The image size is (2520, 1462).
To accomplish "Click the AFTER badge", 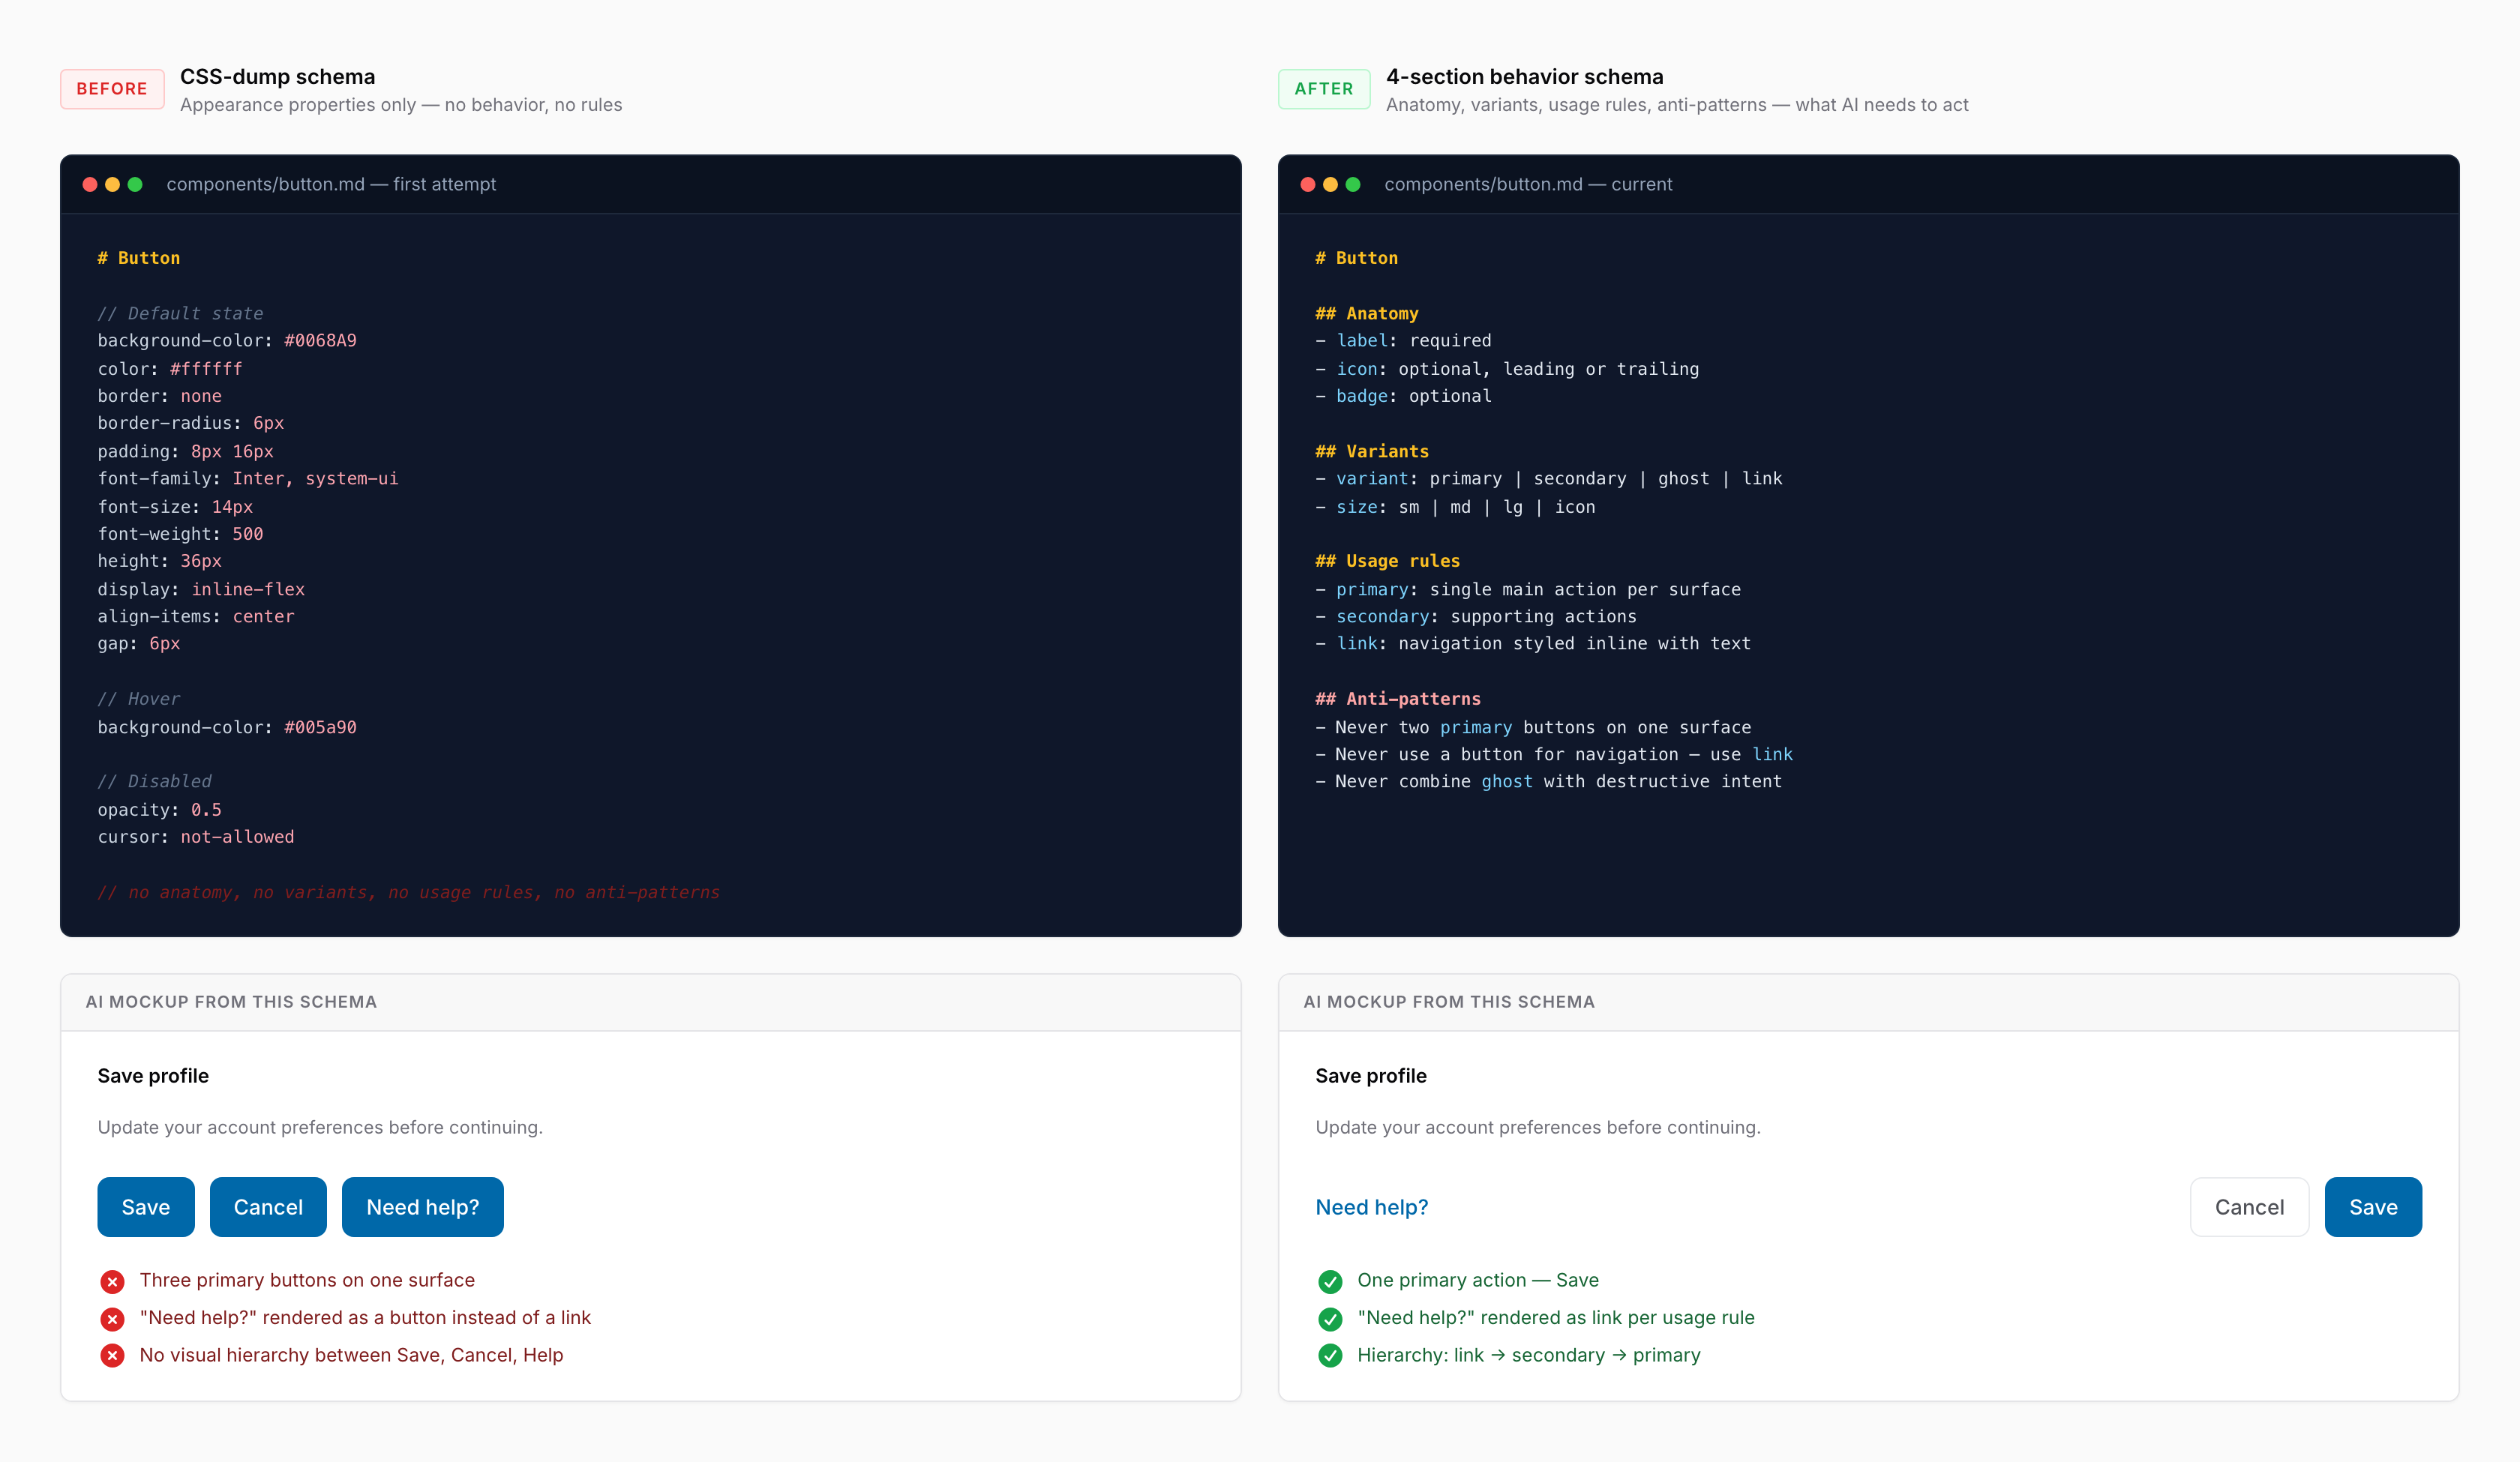I will pyautogui.click(x=1324, y=89).
